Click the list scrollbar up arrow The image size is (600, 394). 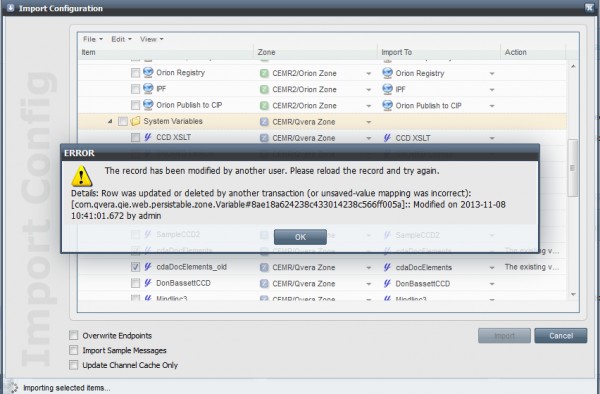pyautogui.click(x=573, y=67)
